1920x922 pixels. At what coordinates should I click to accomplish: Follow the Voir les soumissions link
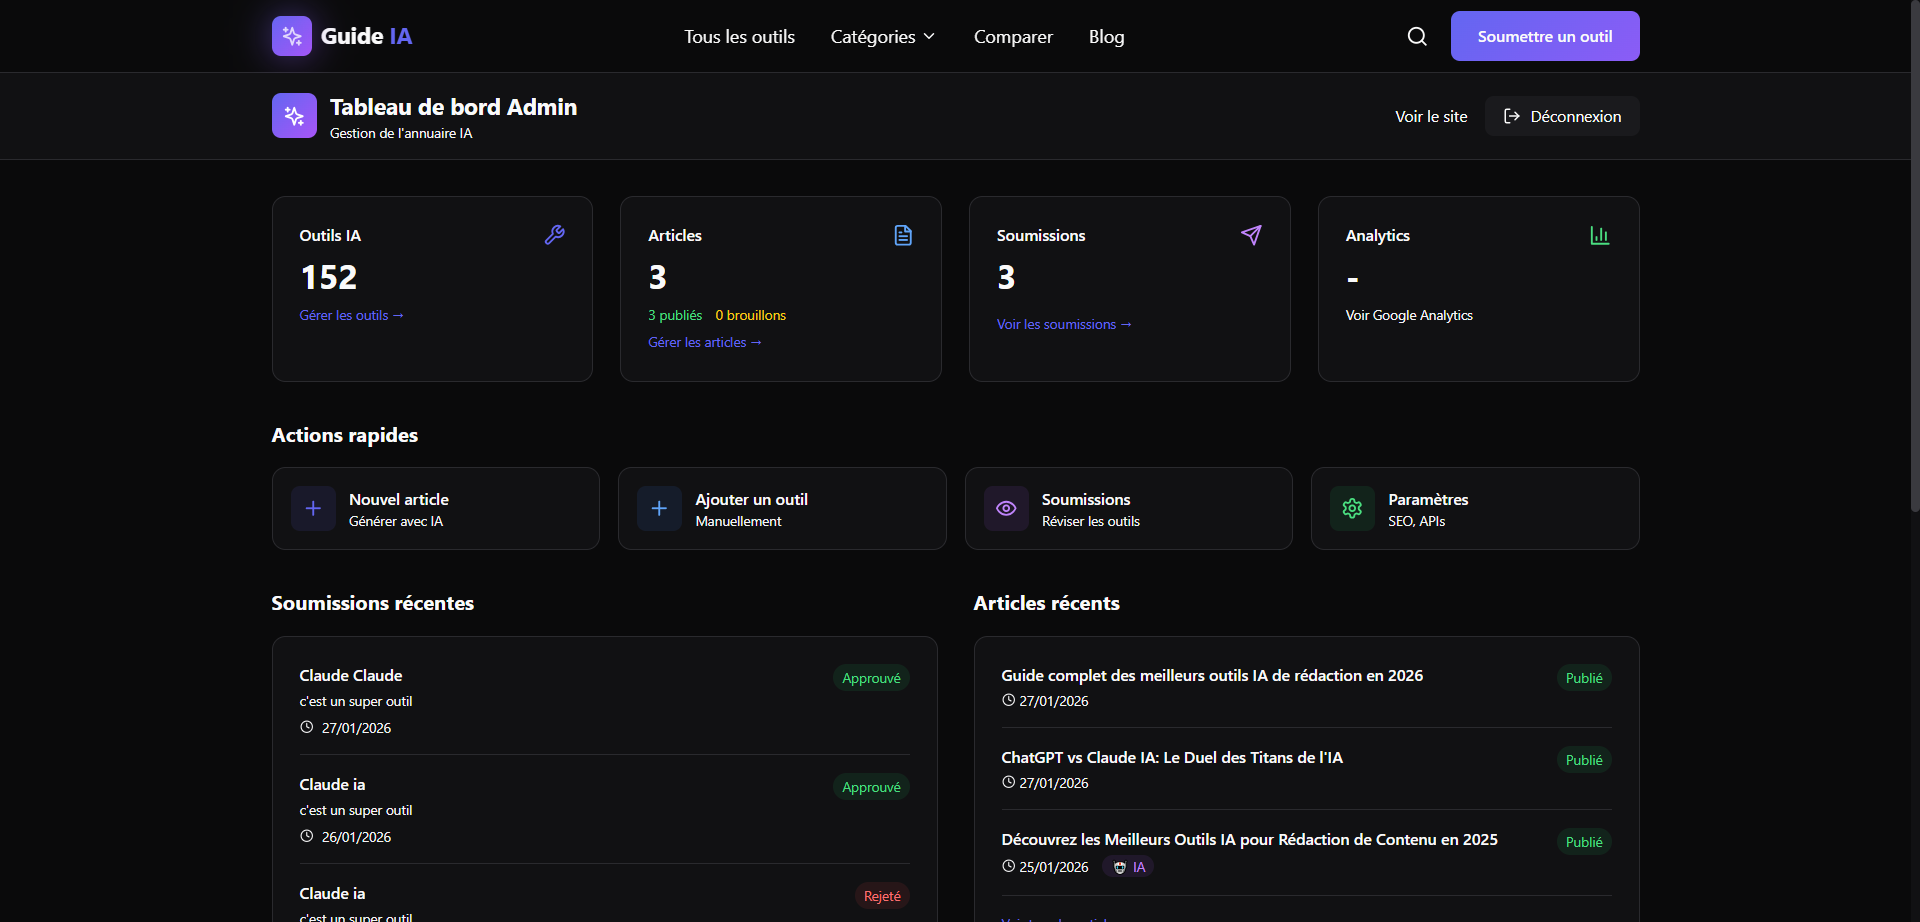point(1064,325)
